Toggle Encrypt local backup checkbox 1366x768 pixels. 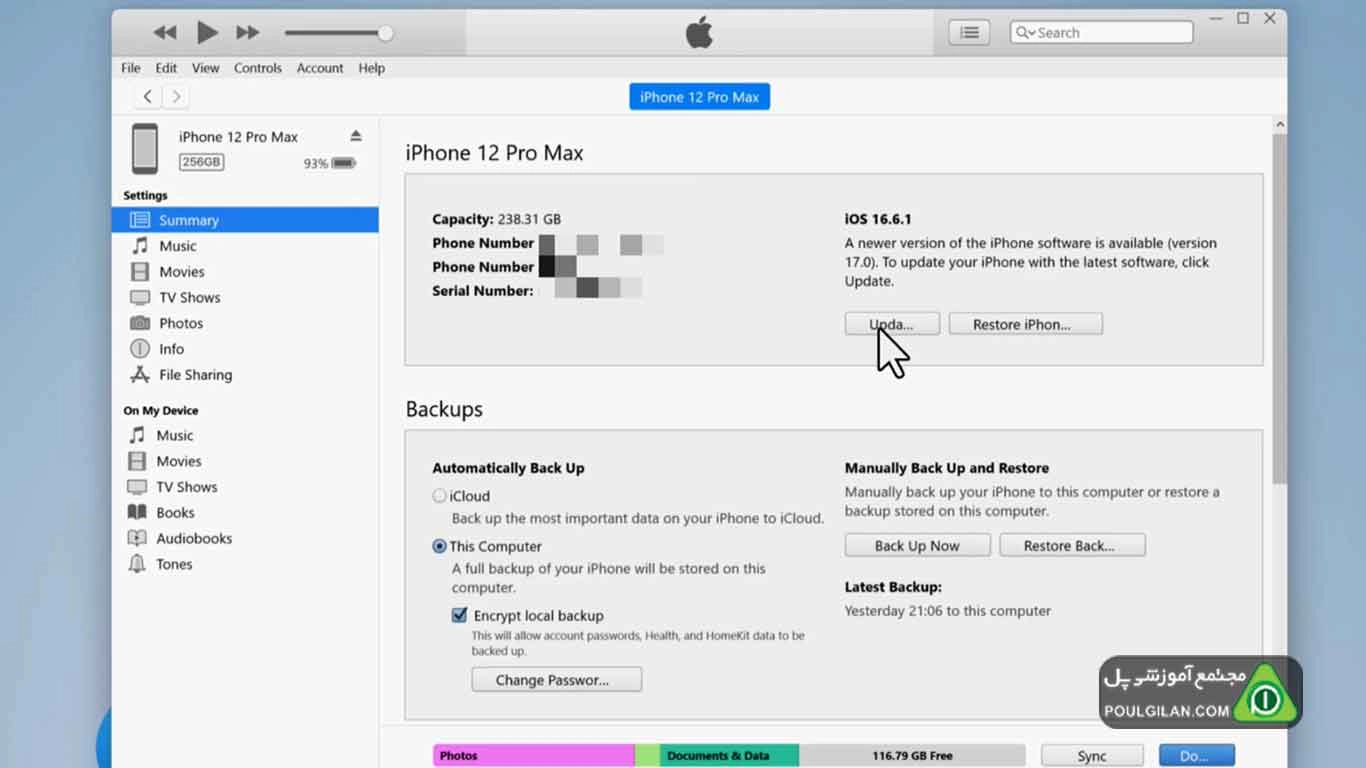(x=460, y=616)
